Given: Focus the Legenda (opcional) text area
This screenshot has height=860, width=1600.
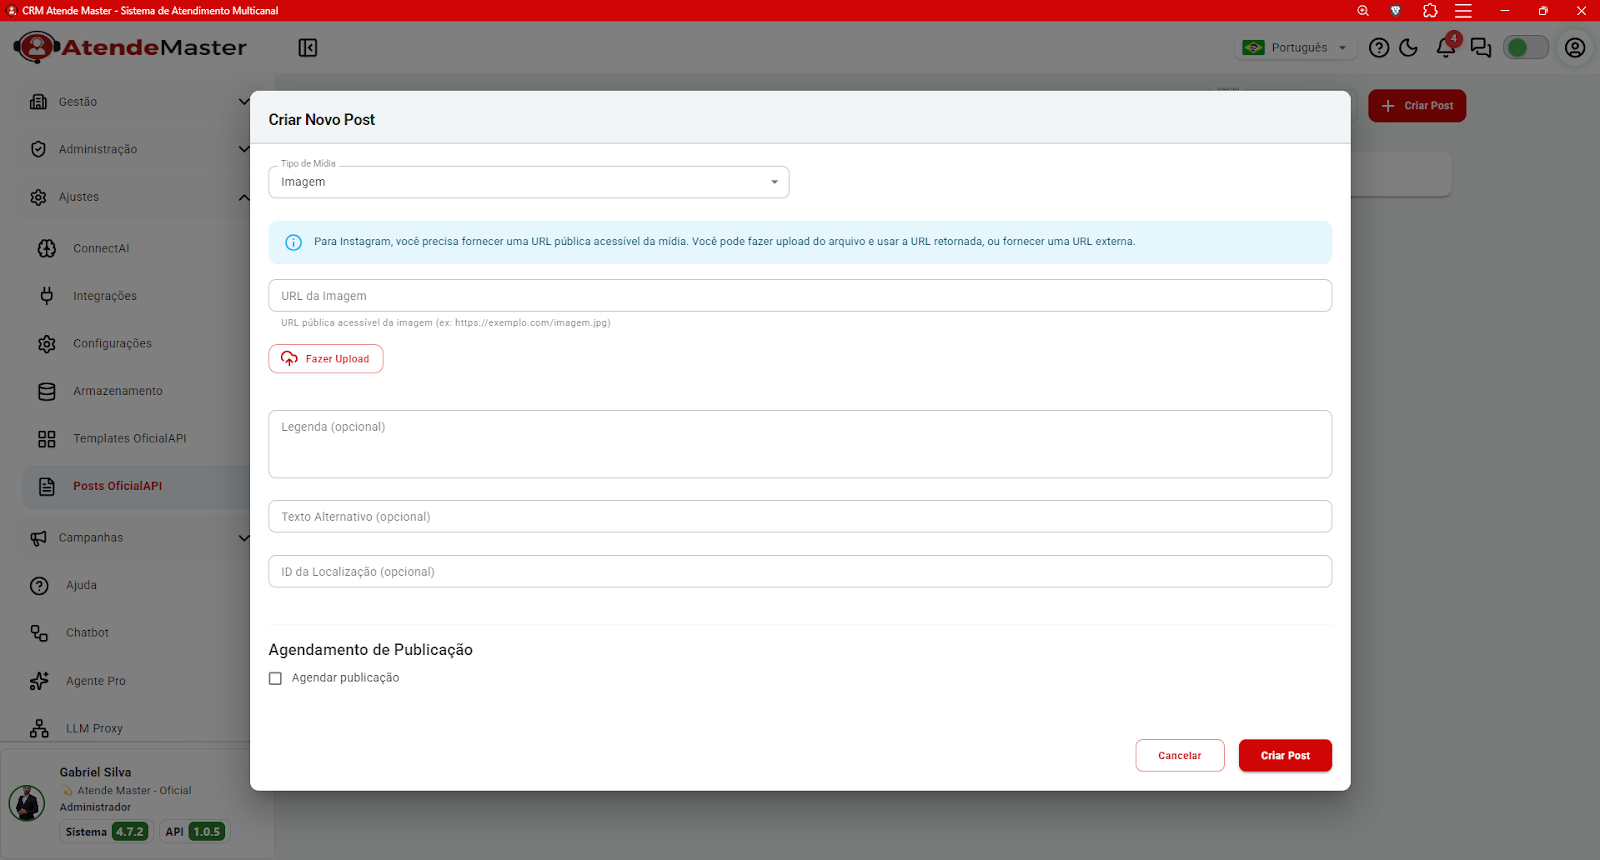Looking at the screenshot, I should click(800, 444).
